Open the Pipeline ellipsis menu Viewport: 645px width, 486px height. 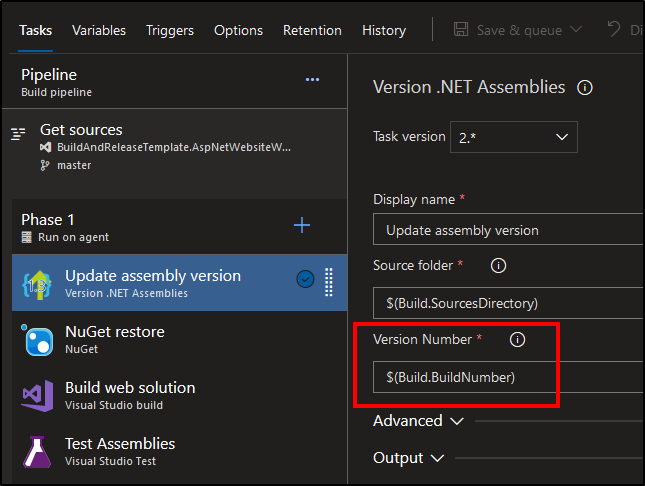(x=312, y=80)
